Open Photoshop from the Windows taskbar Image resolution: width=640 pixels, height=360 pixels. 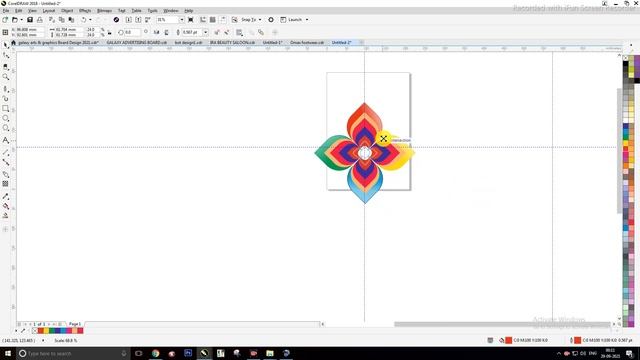(x=188, y=353)
